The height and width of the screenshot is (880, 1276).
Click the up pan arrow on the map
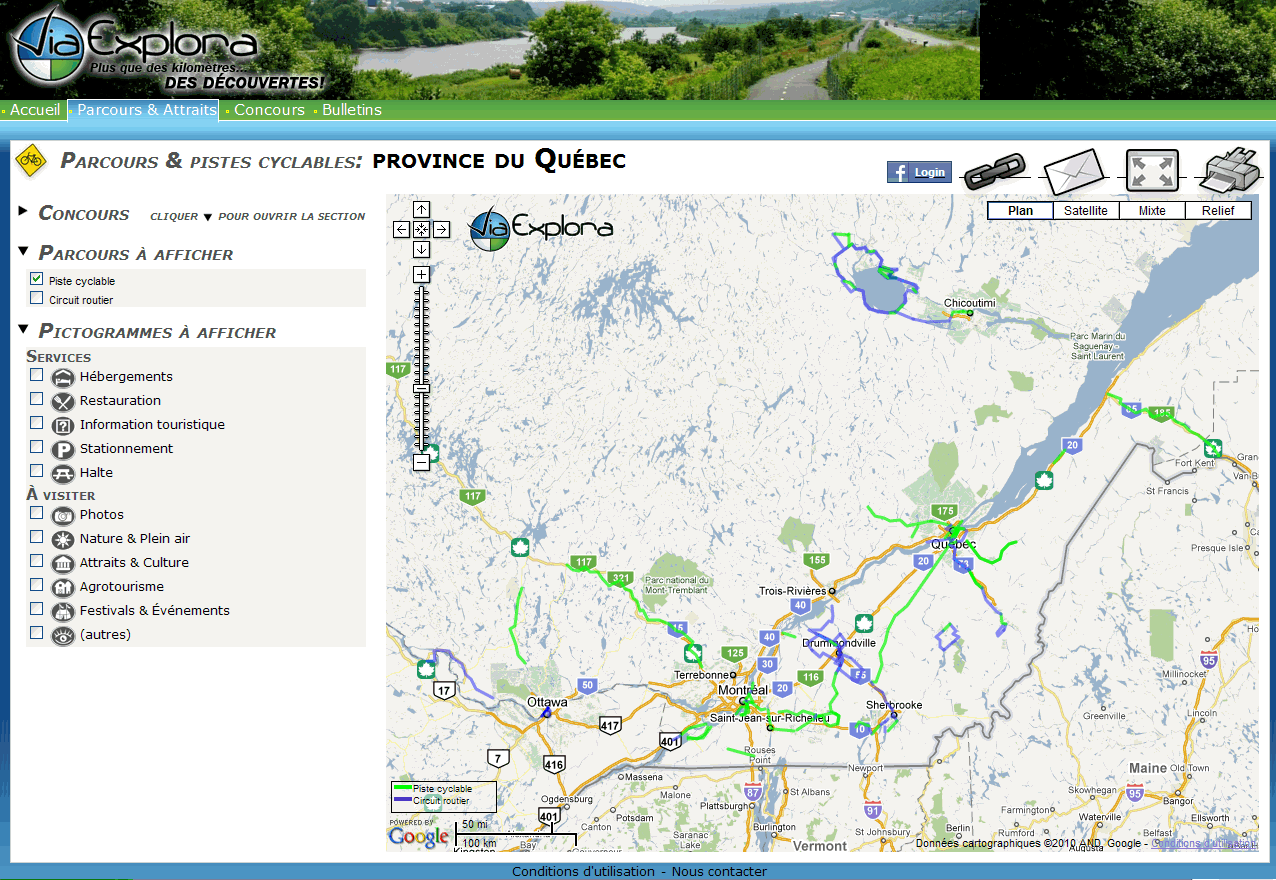[421, 210]
